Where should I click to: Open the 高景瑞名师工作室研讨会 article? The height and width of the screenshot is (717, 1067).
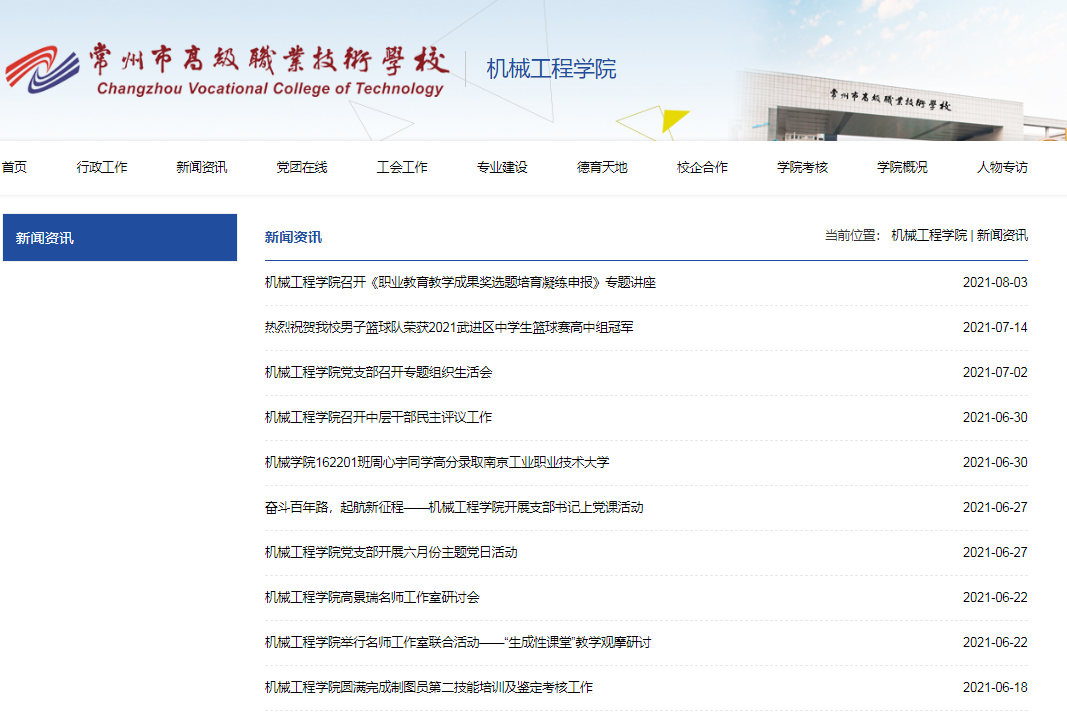[372, 598]
